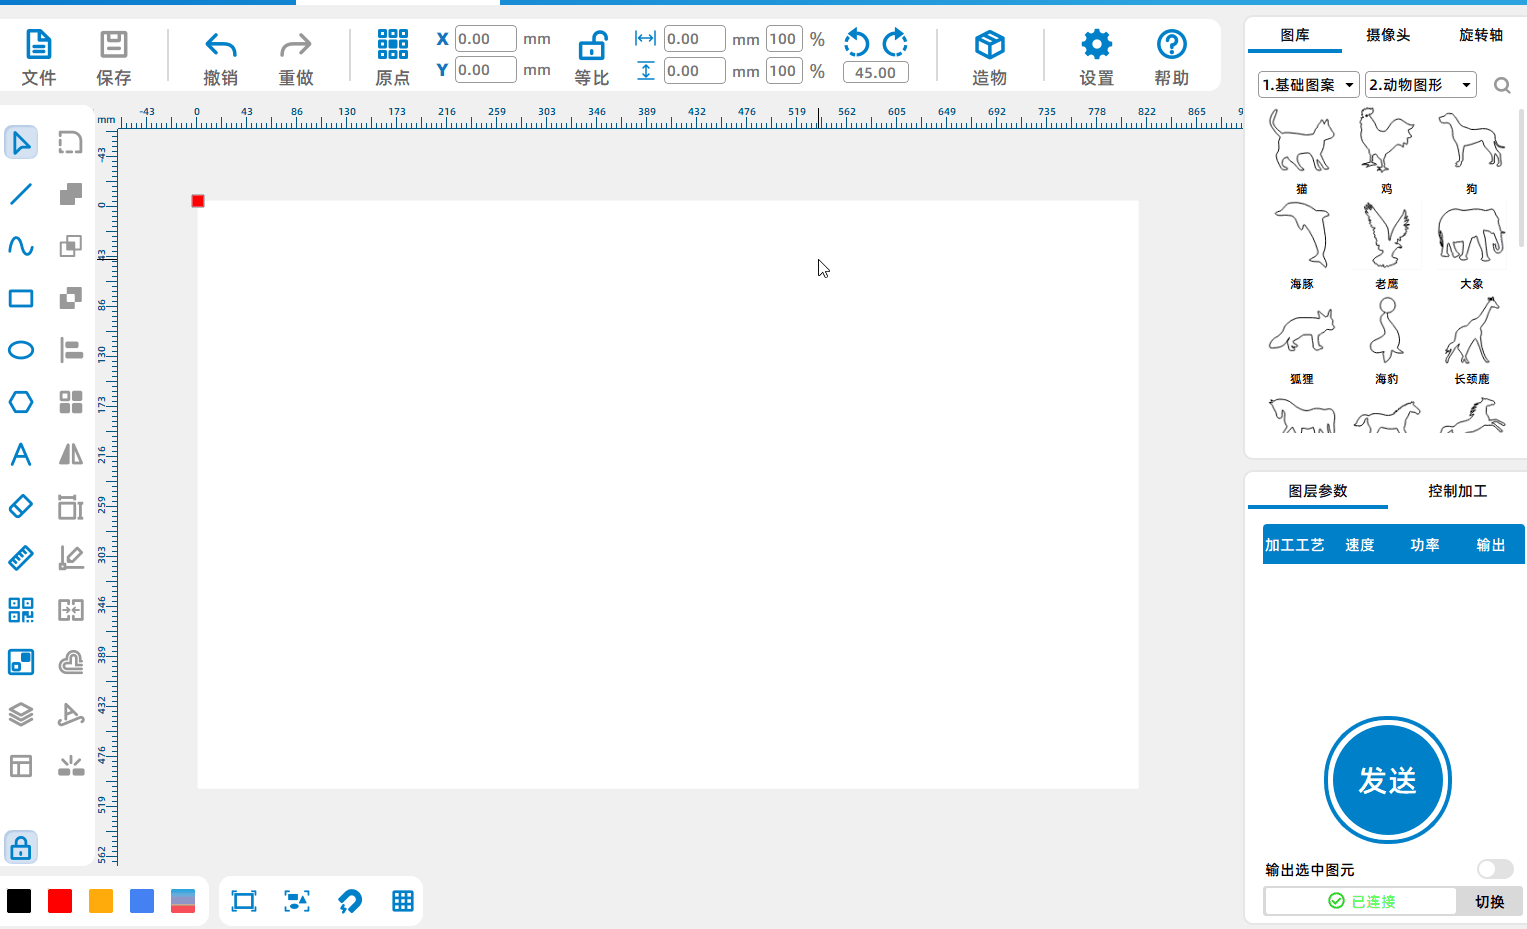Open the 1.基础图案 category dropdown

(x=1308, y=85)
